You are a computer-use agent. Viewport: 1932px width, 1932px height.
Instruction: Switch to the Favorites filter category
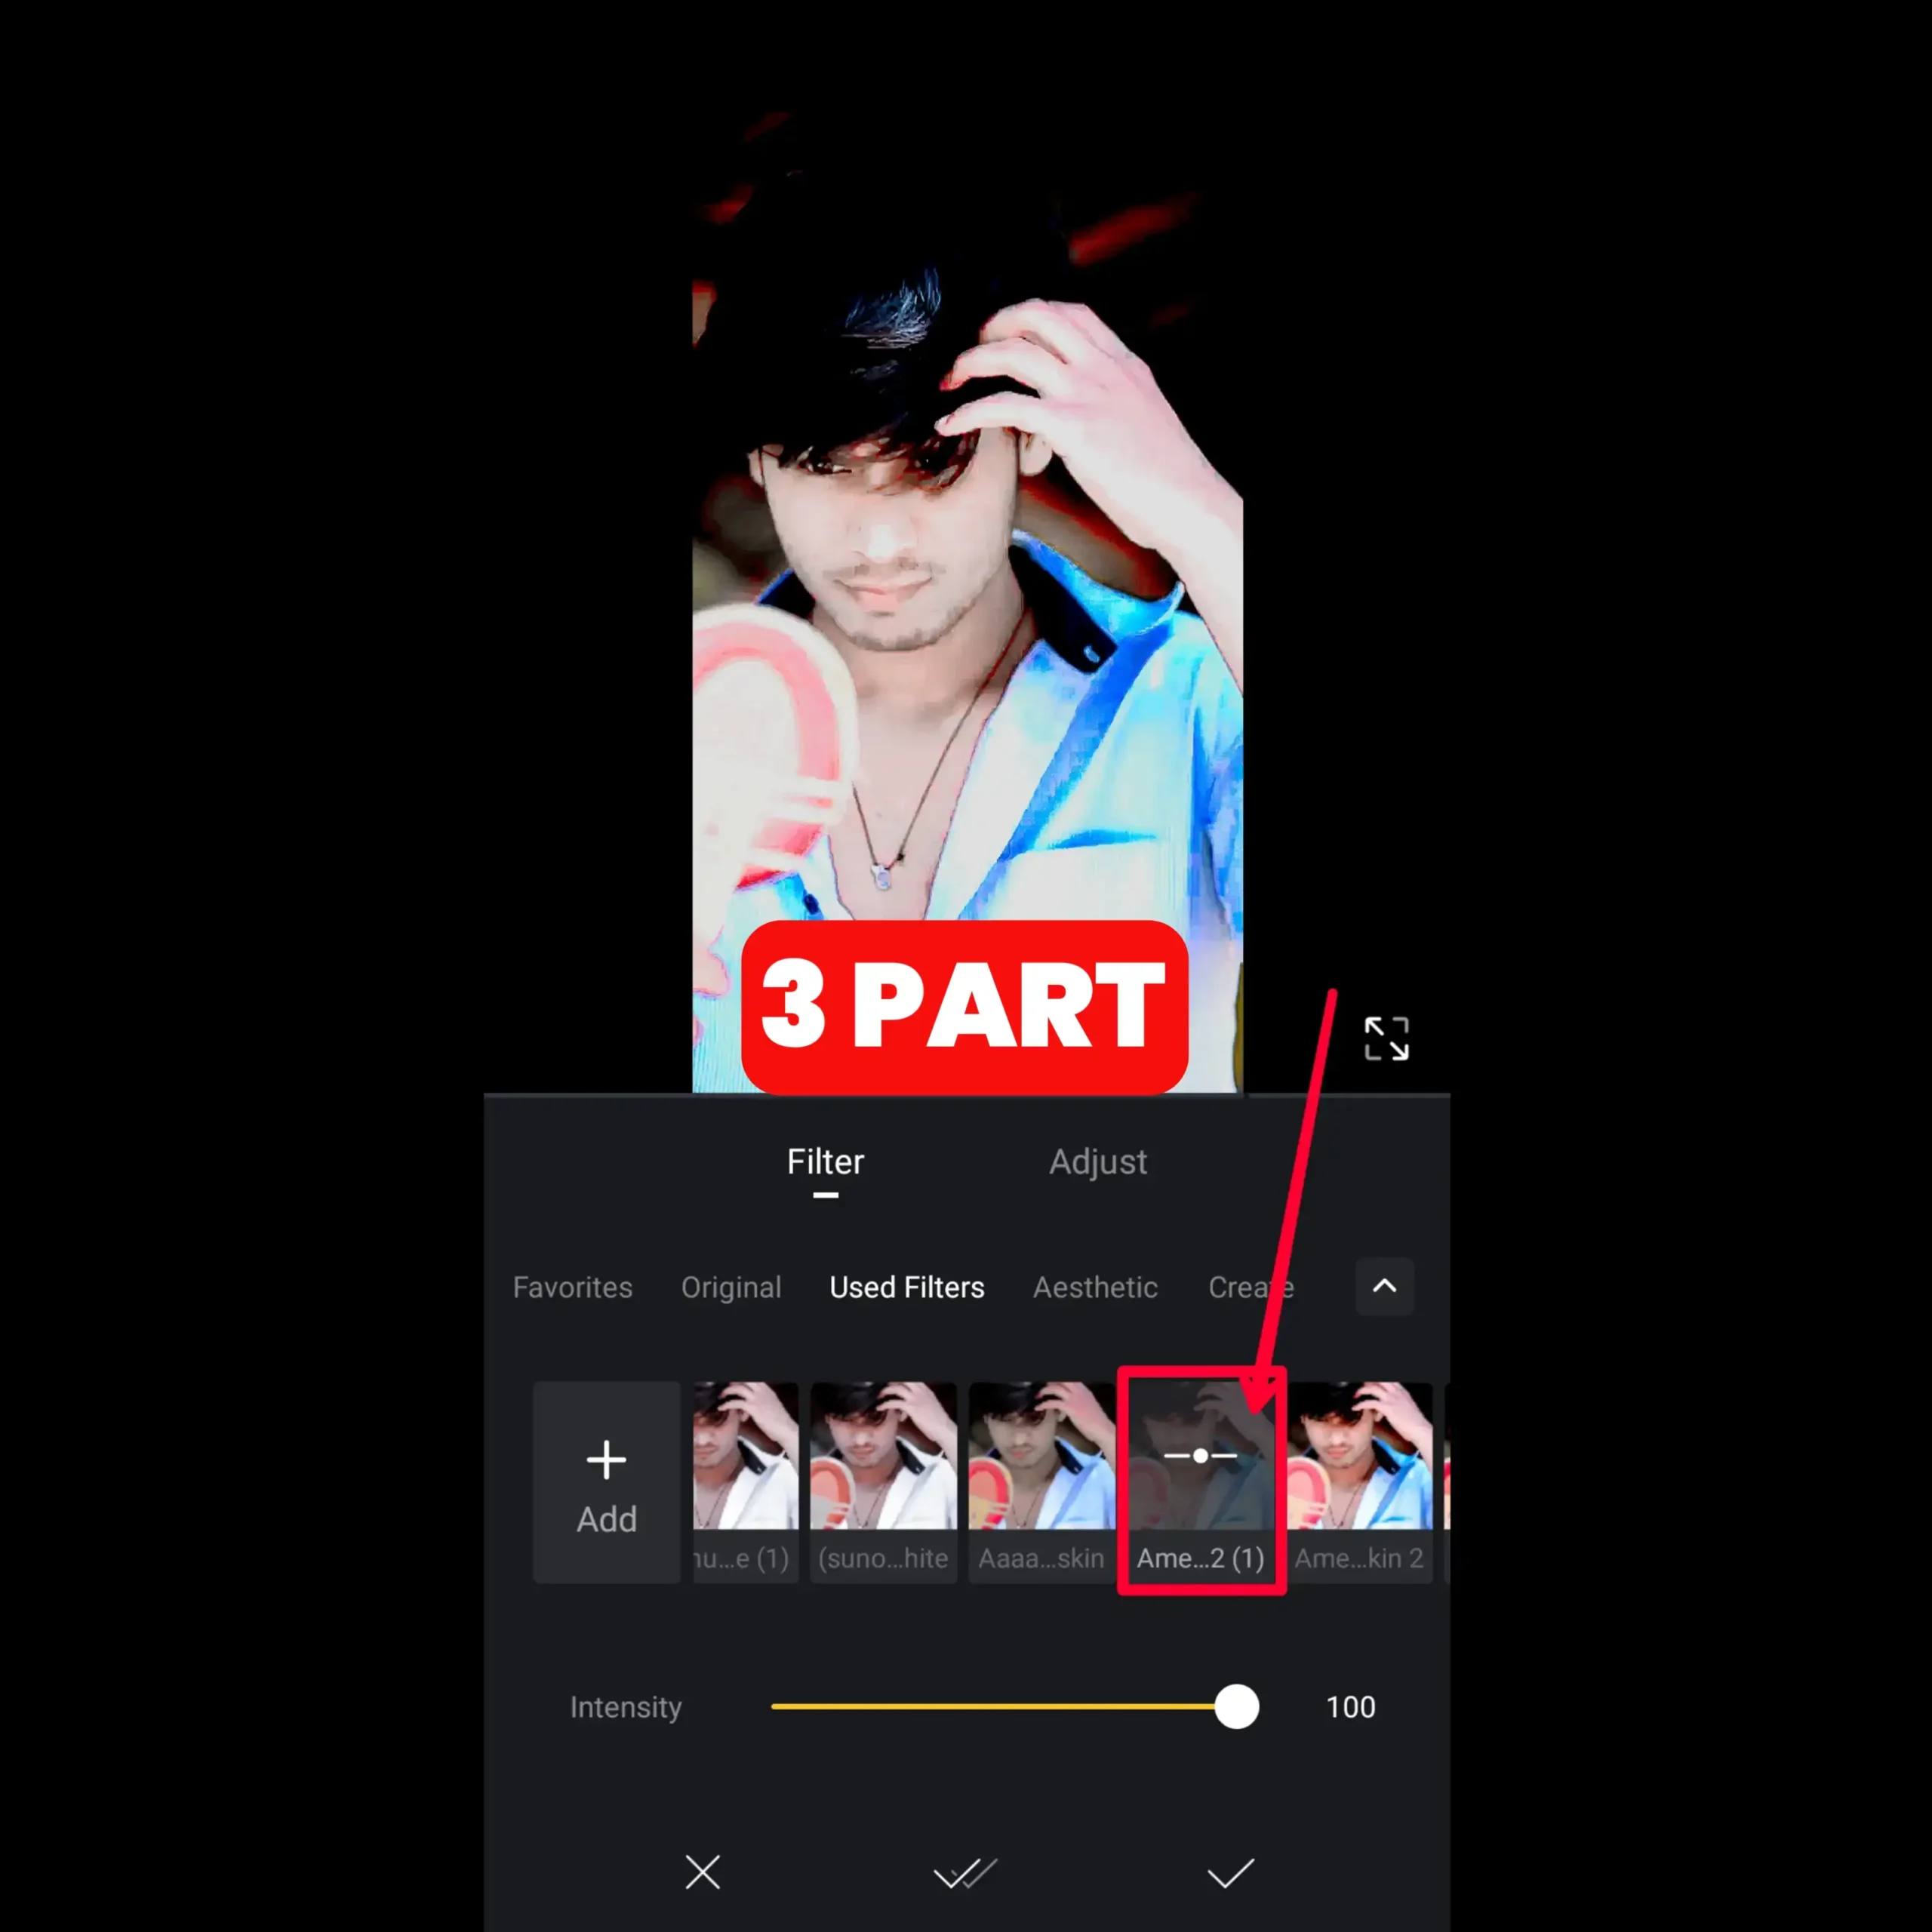[x=572, y=1288]
